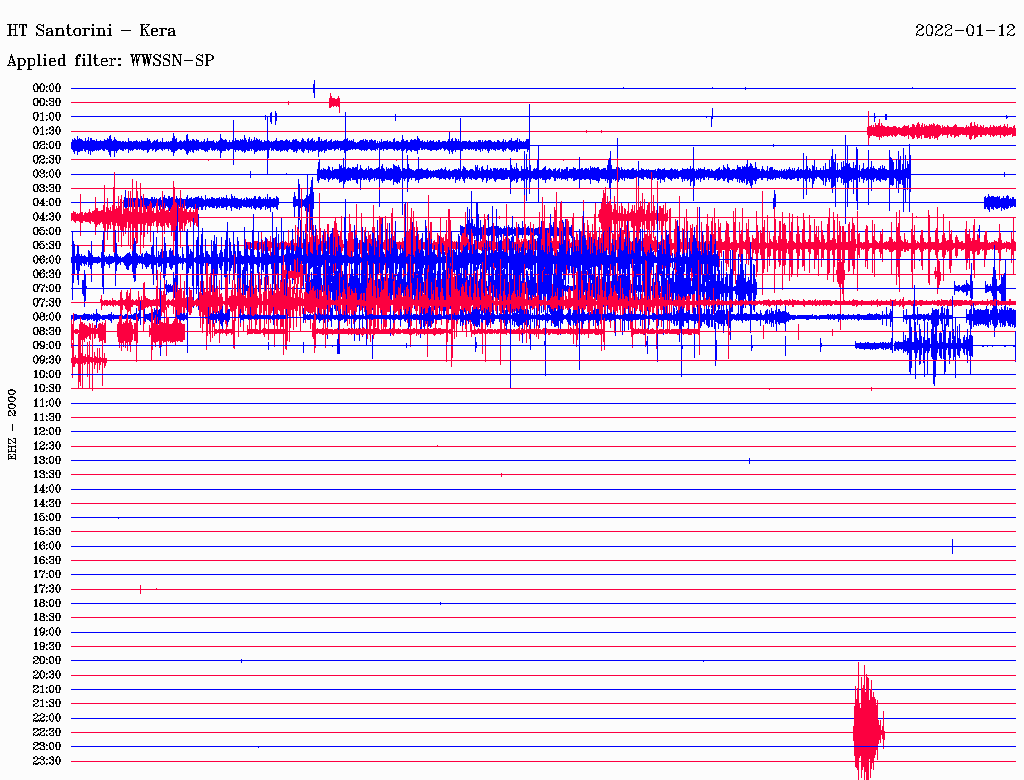Select the 20:00 time label
This screenshot has width=1024, height=780.
point(47,660)
